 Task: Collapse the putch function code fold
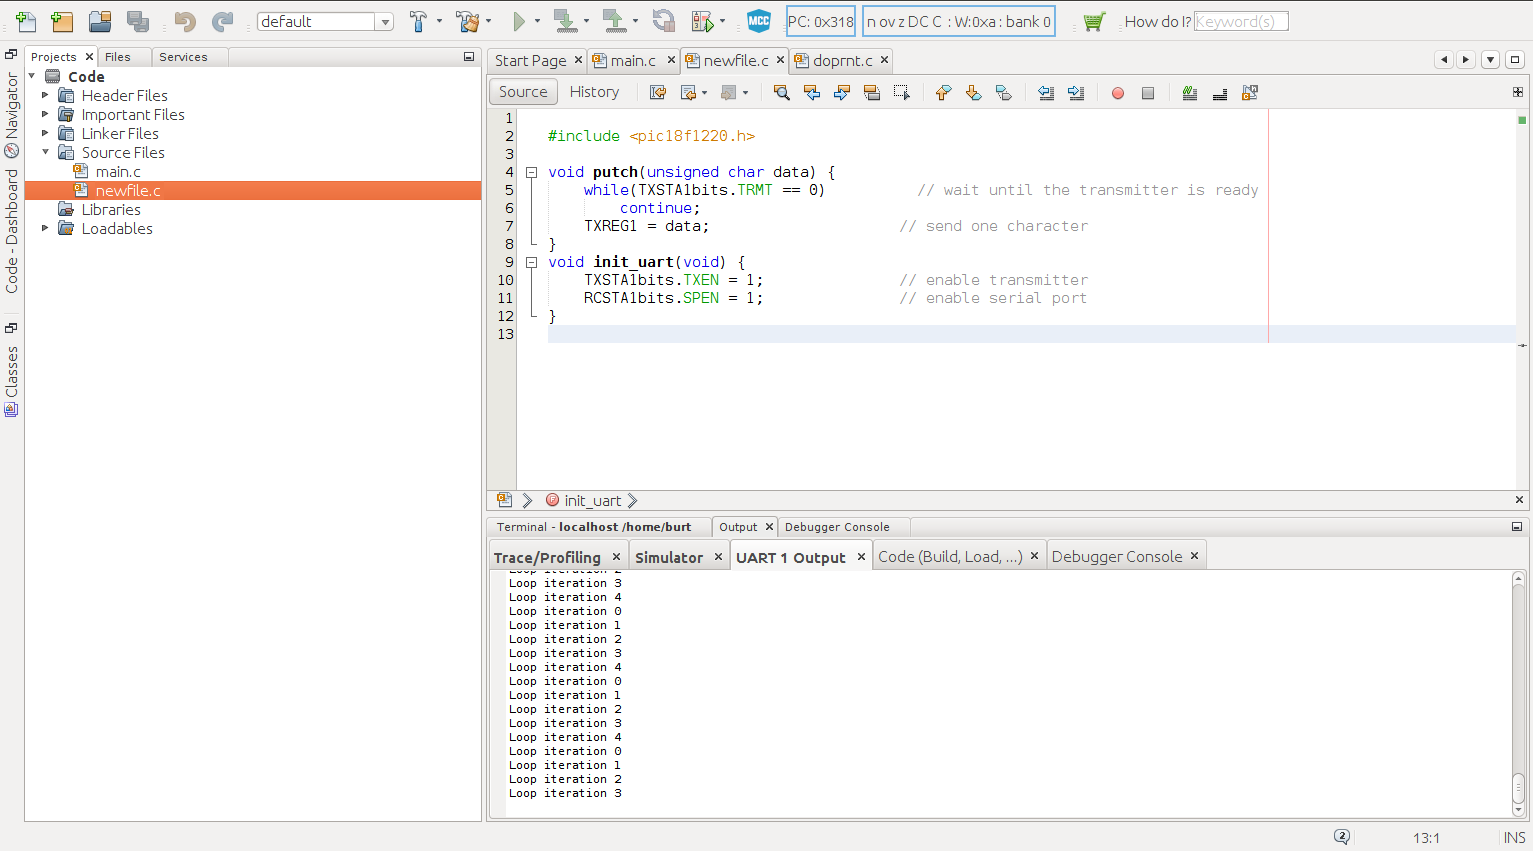point(532,172)
